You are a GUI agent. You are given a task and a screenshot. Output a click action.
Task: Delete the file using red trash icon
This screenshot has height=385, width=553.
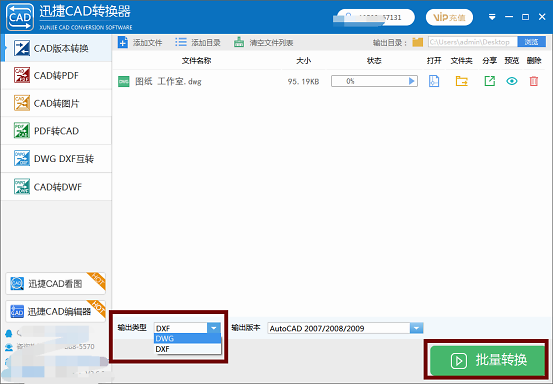tap(534, 81)
